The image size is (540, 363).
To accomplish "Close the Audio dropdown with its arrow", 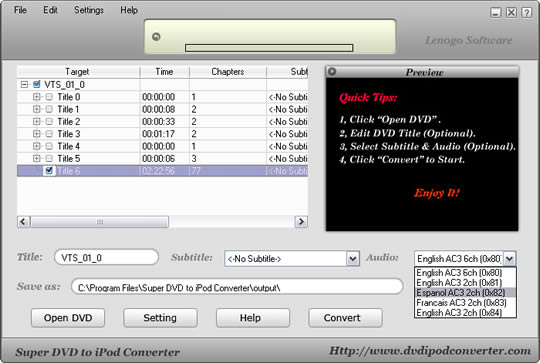I will 509,258.
